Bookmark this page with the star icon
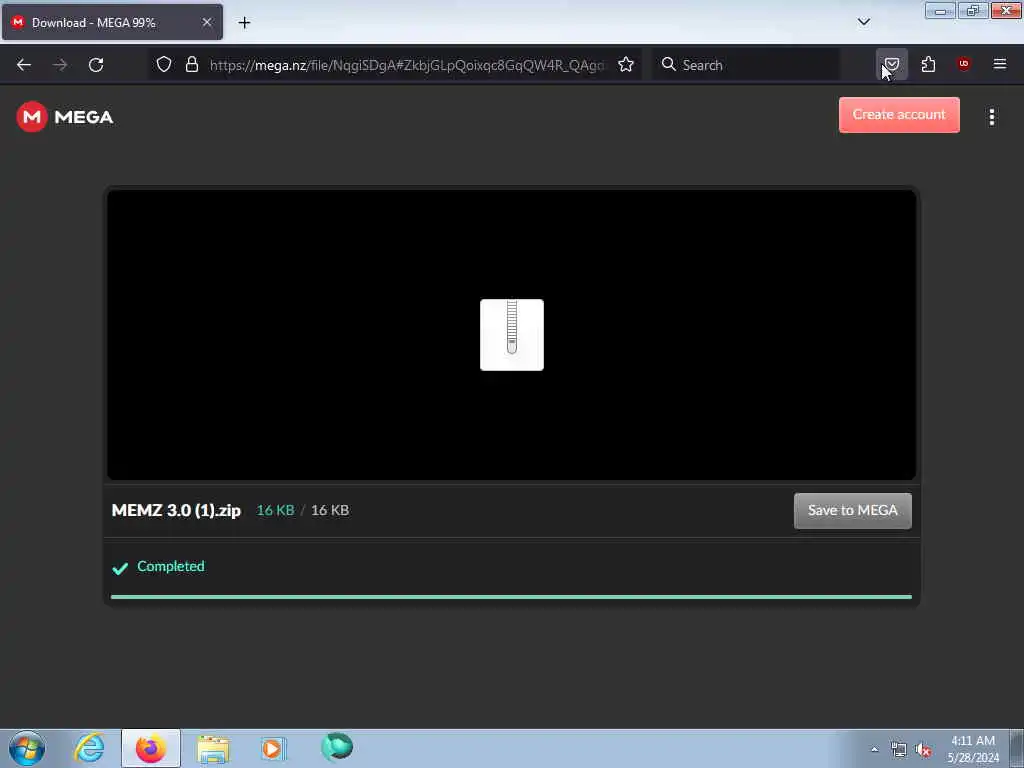This screenshot has height=768, width=1024. coord(626,64)
